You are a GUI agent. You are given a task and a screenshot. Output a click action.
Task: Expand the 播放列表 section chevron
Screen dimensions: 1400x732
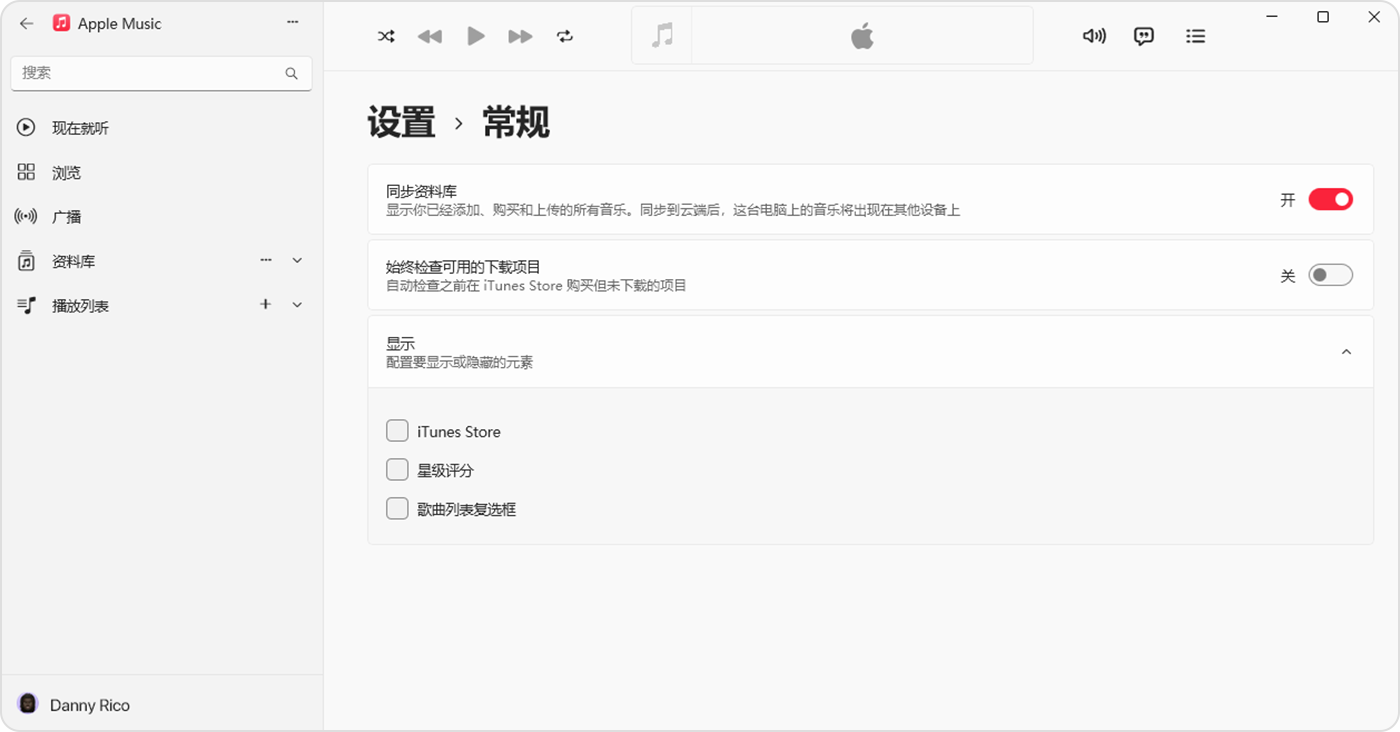coord(297,305)
